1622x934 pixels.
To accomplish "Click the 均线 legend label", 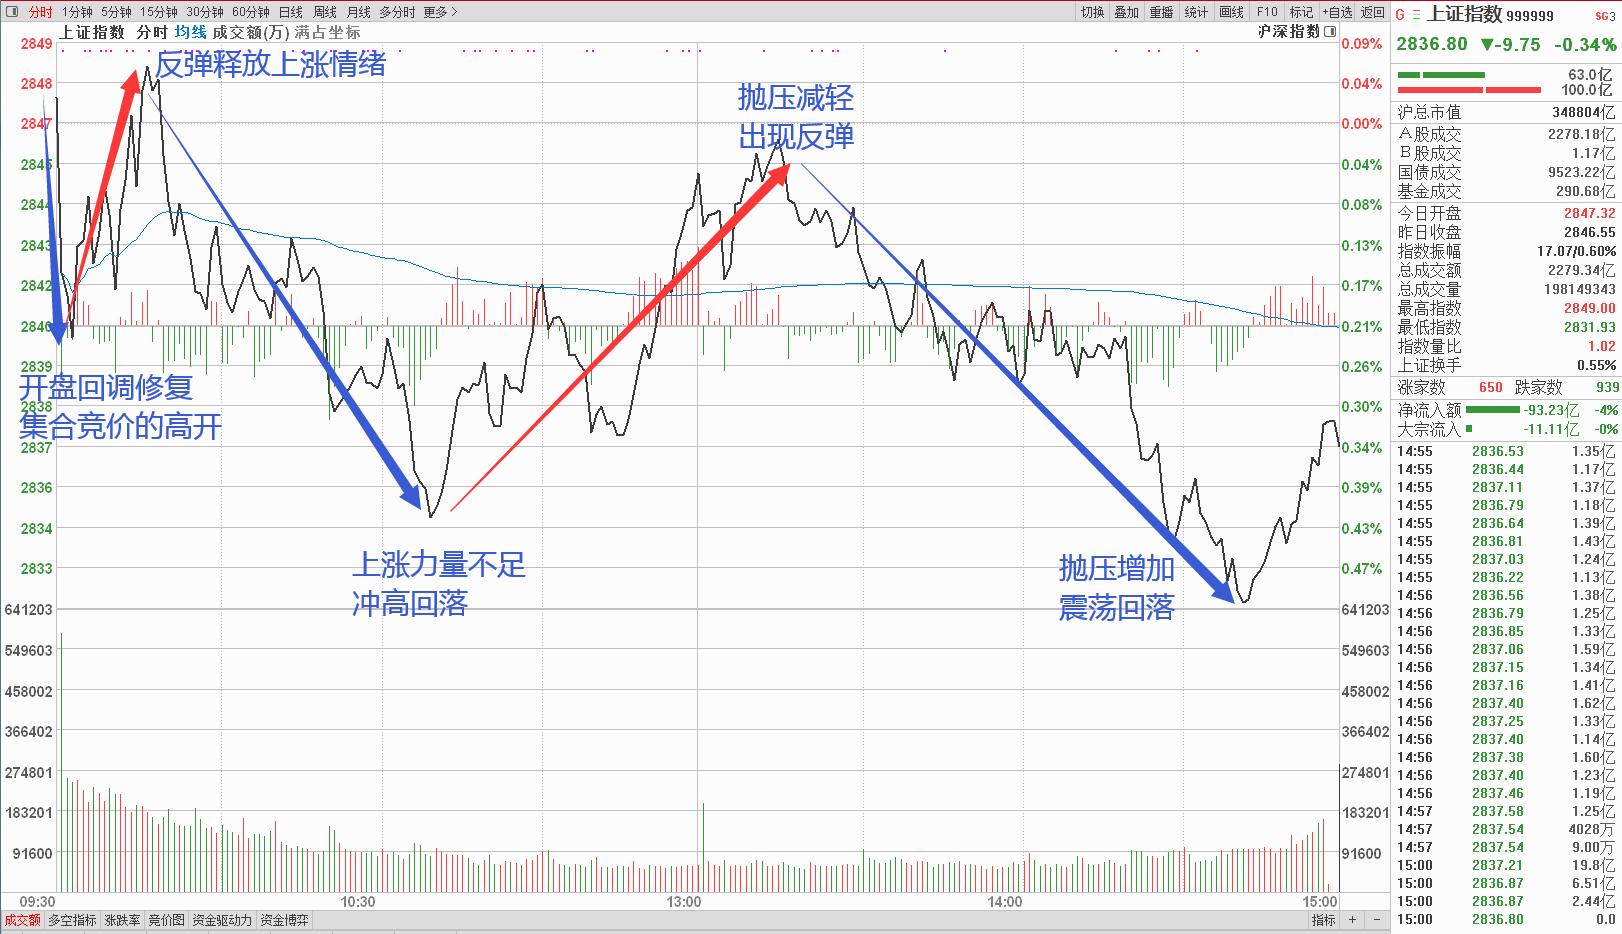I will click(190, 32).
